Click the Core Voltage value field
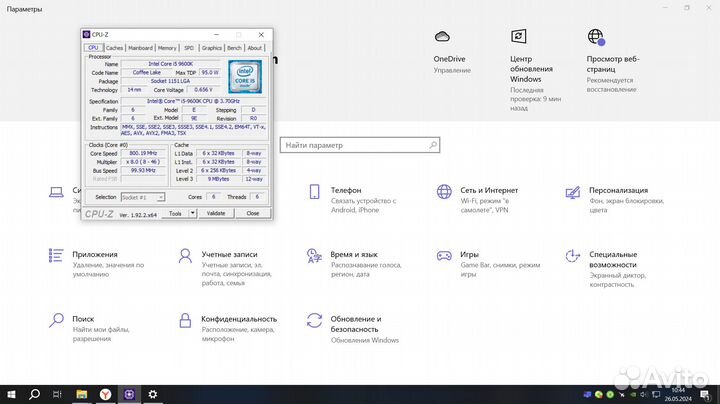The image size is (720, 404). click(203, 90)
